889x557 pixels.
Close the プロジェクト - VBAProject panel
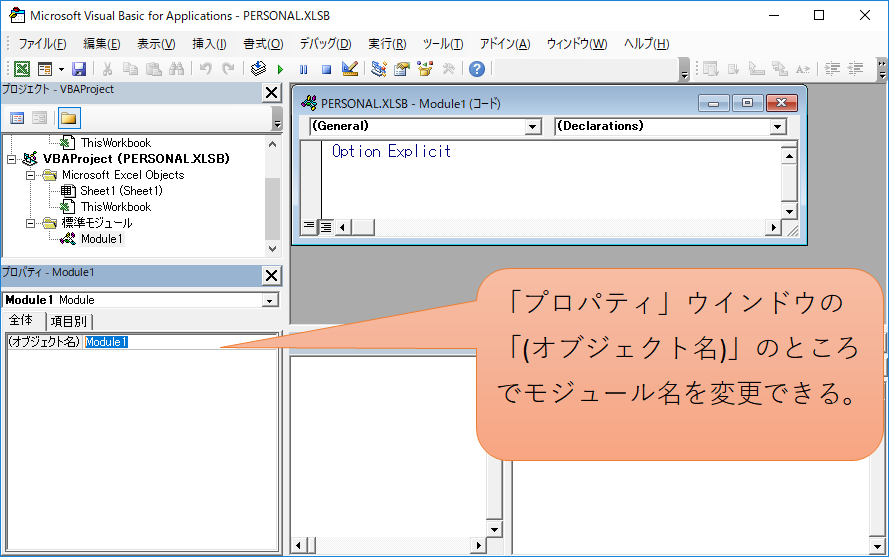[272, 92]
